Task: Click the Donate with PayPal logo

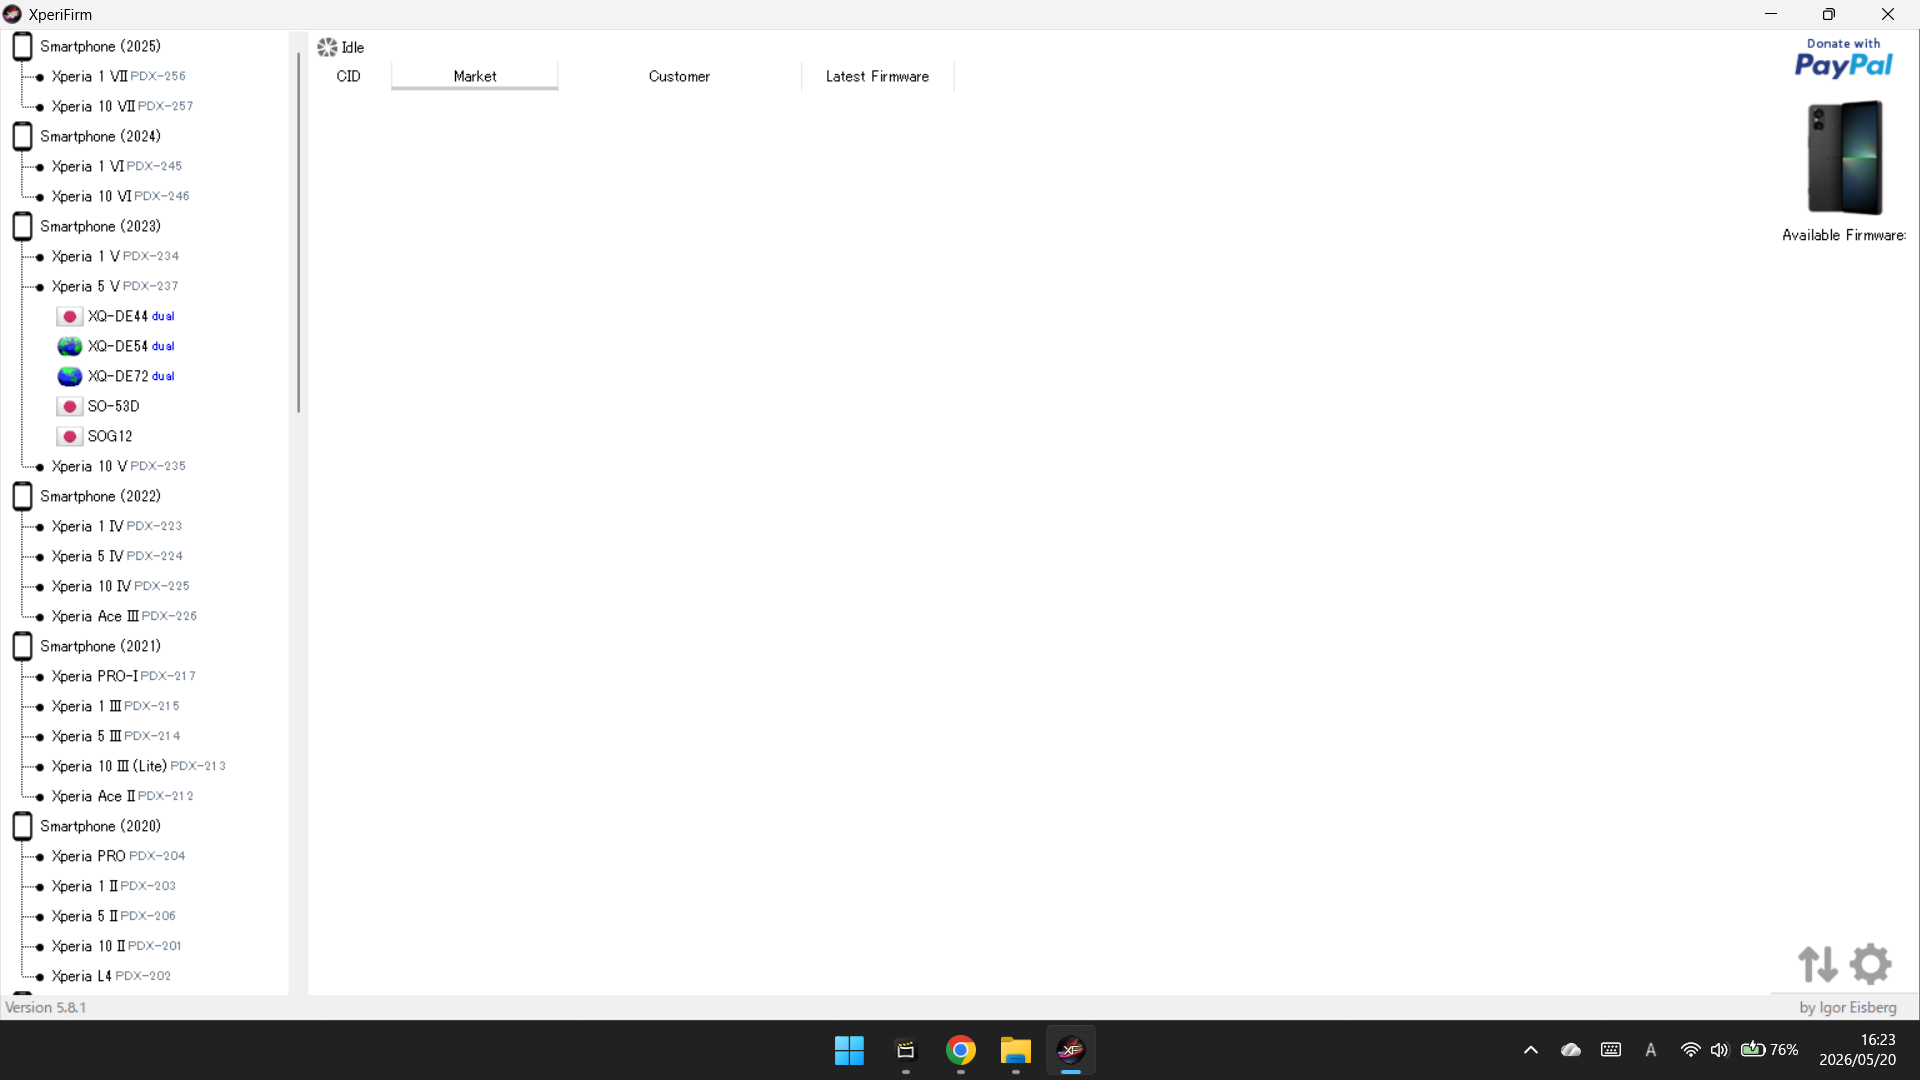Action: (1843, 58)
